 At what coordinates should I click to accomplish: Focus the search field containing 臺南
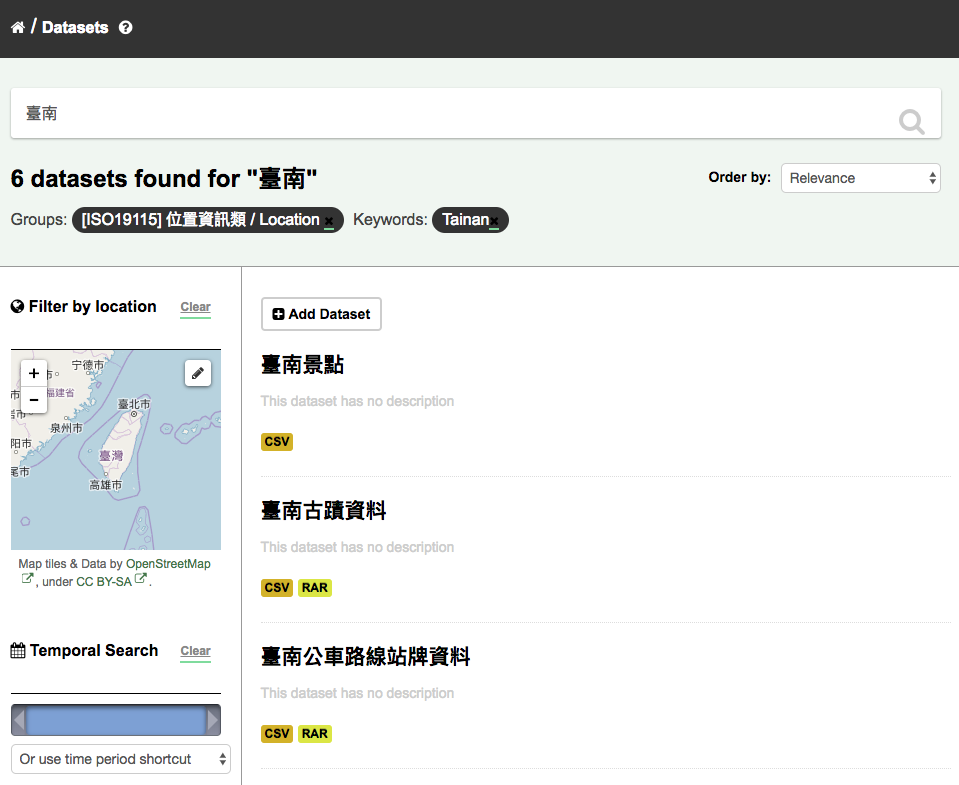click(476, 113)
